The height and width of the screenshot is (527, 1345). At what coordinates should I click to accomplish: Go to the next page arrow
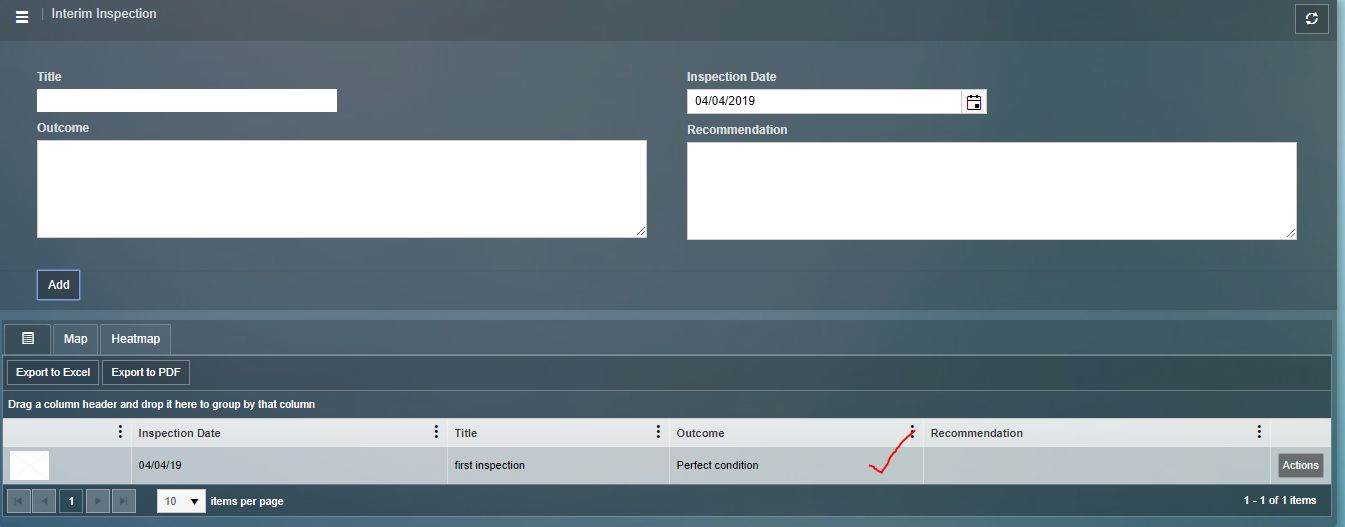97,501
